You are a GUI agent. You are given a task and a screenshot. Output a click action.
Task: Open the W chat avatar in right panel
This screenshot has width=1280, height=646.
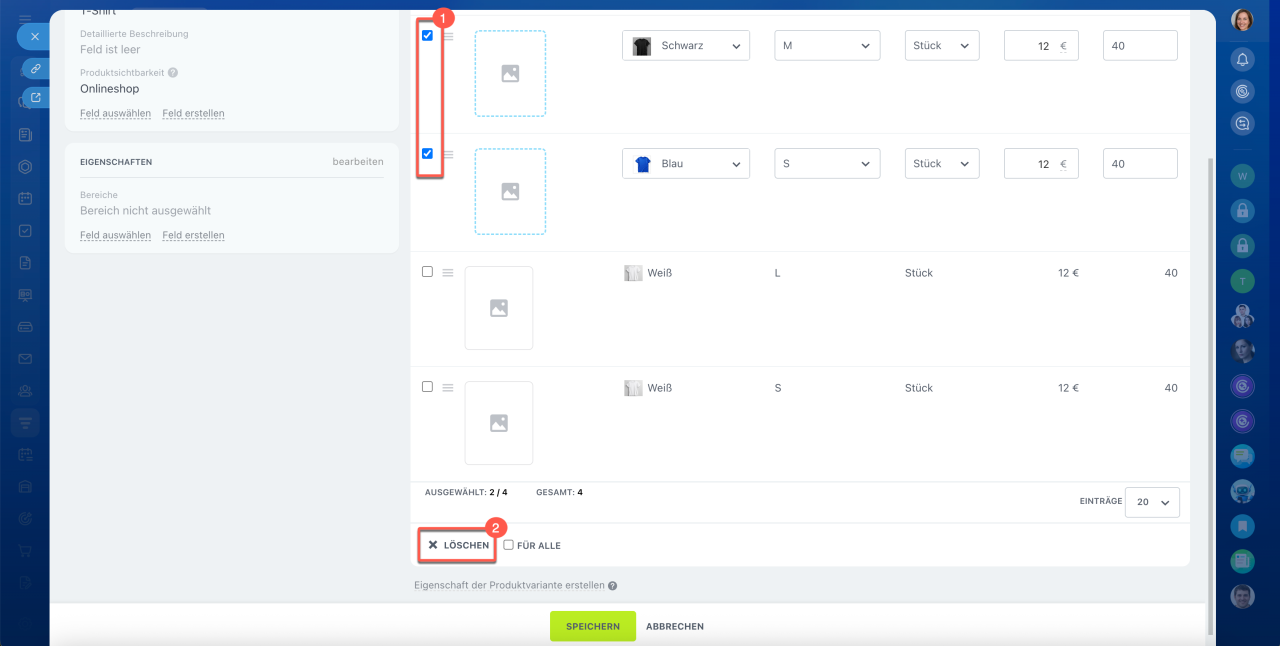[1242, 177]
